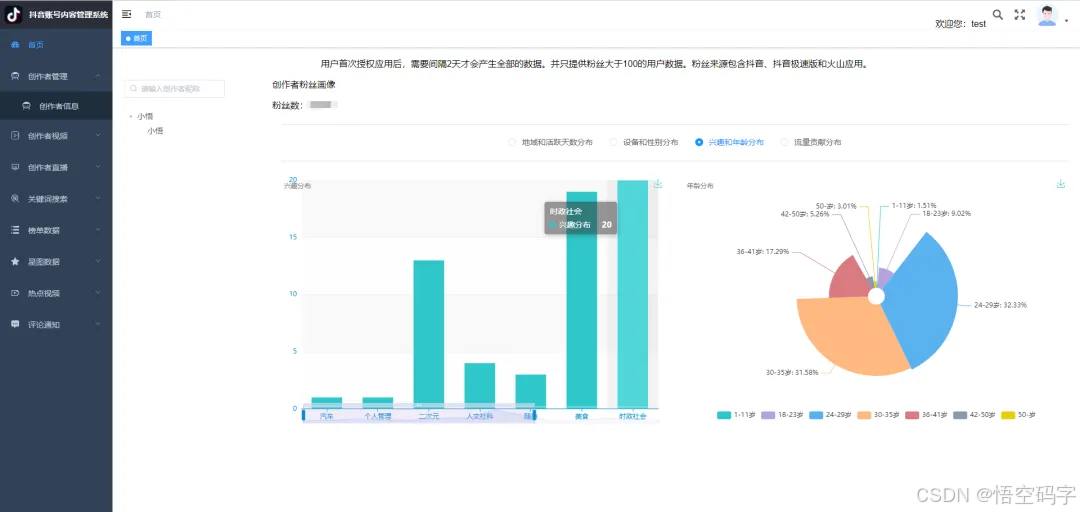Open the search magnifier in the top bar
The width and height of the screenshot is (1080, 512).
click(x=997, y=14)
